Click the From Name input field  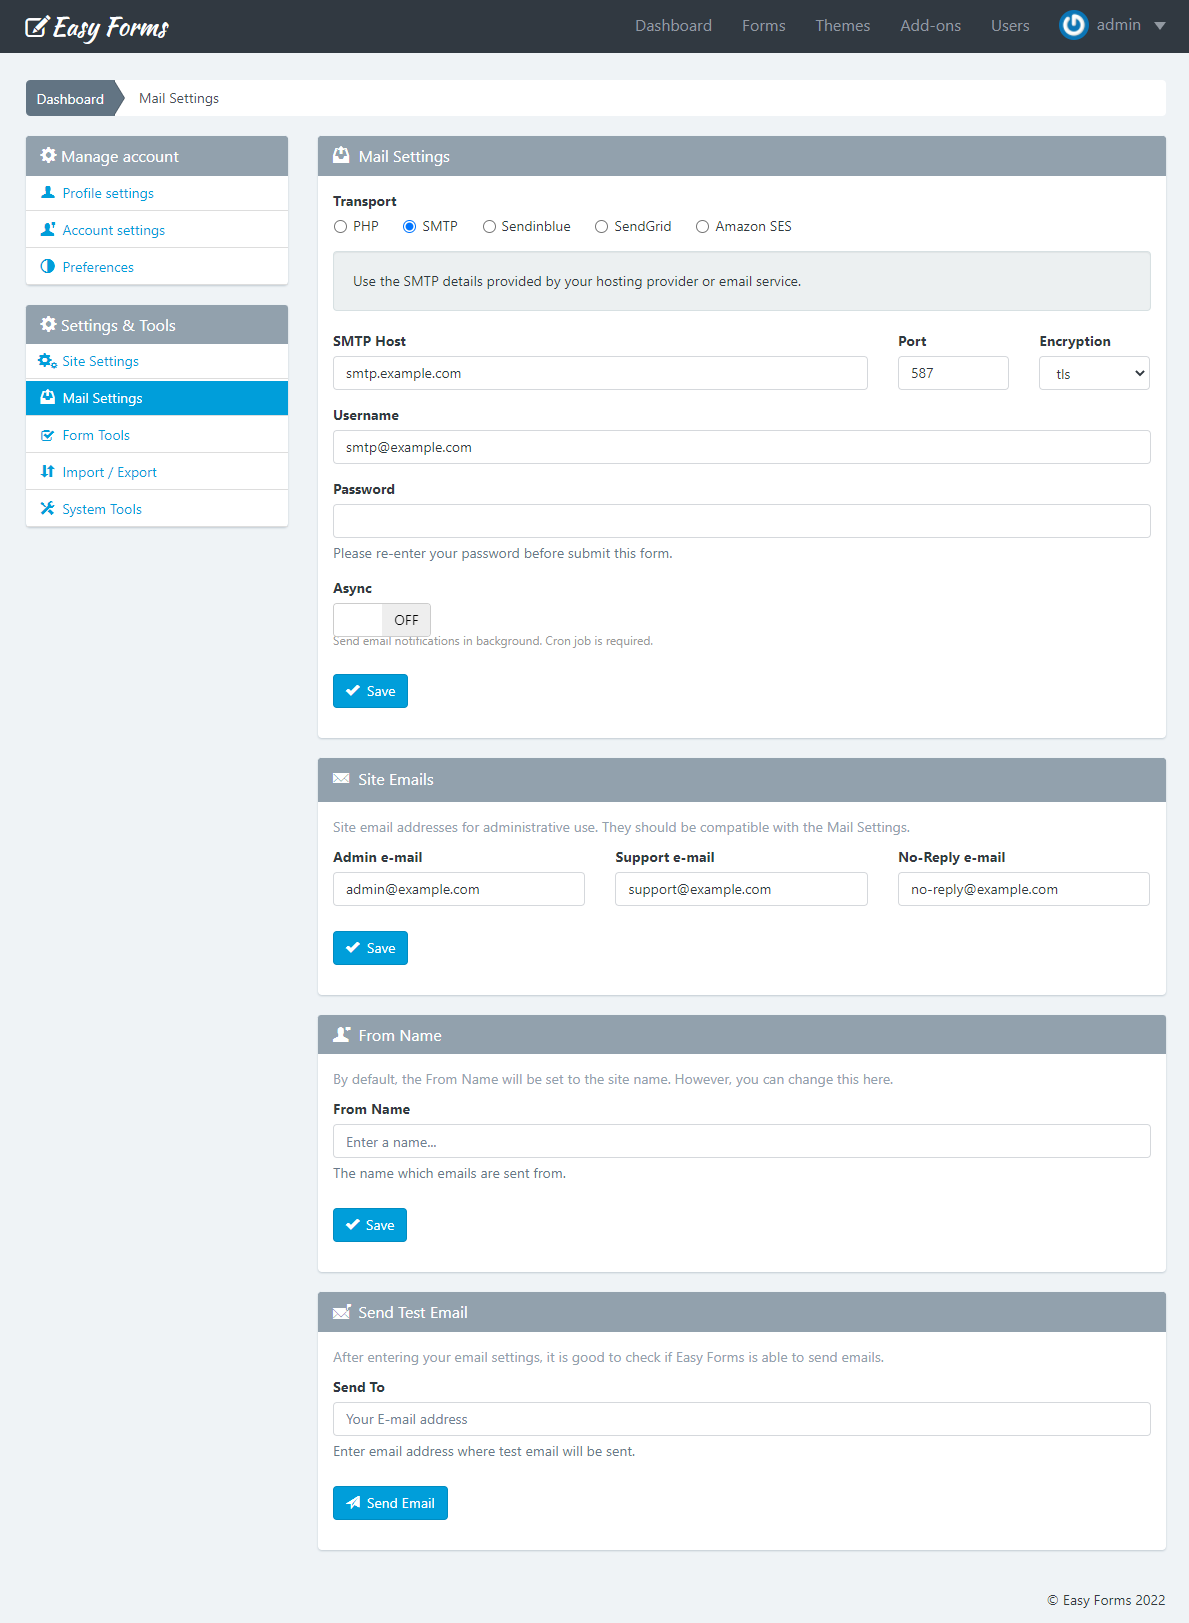tap(742, 1141)
